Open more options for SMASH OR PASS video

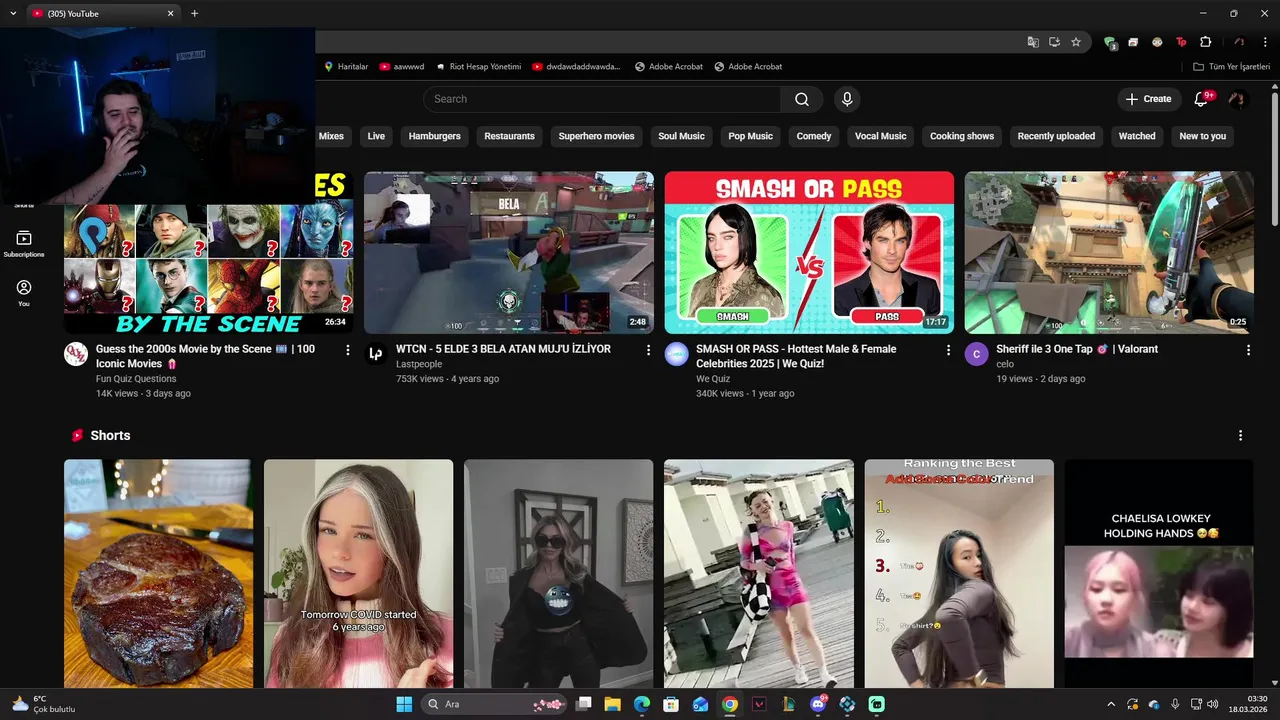(x=948, y=350)
